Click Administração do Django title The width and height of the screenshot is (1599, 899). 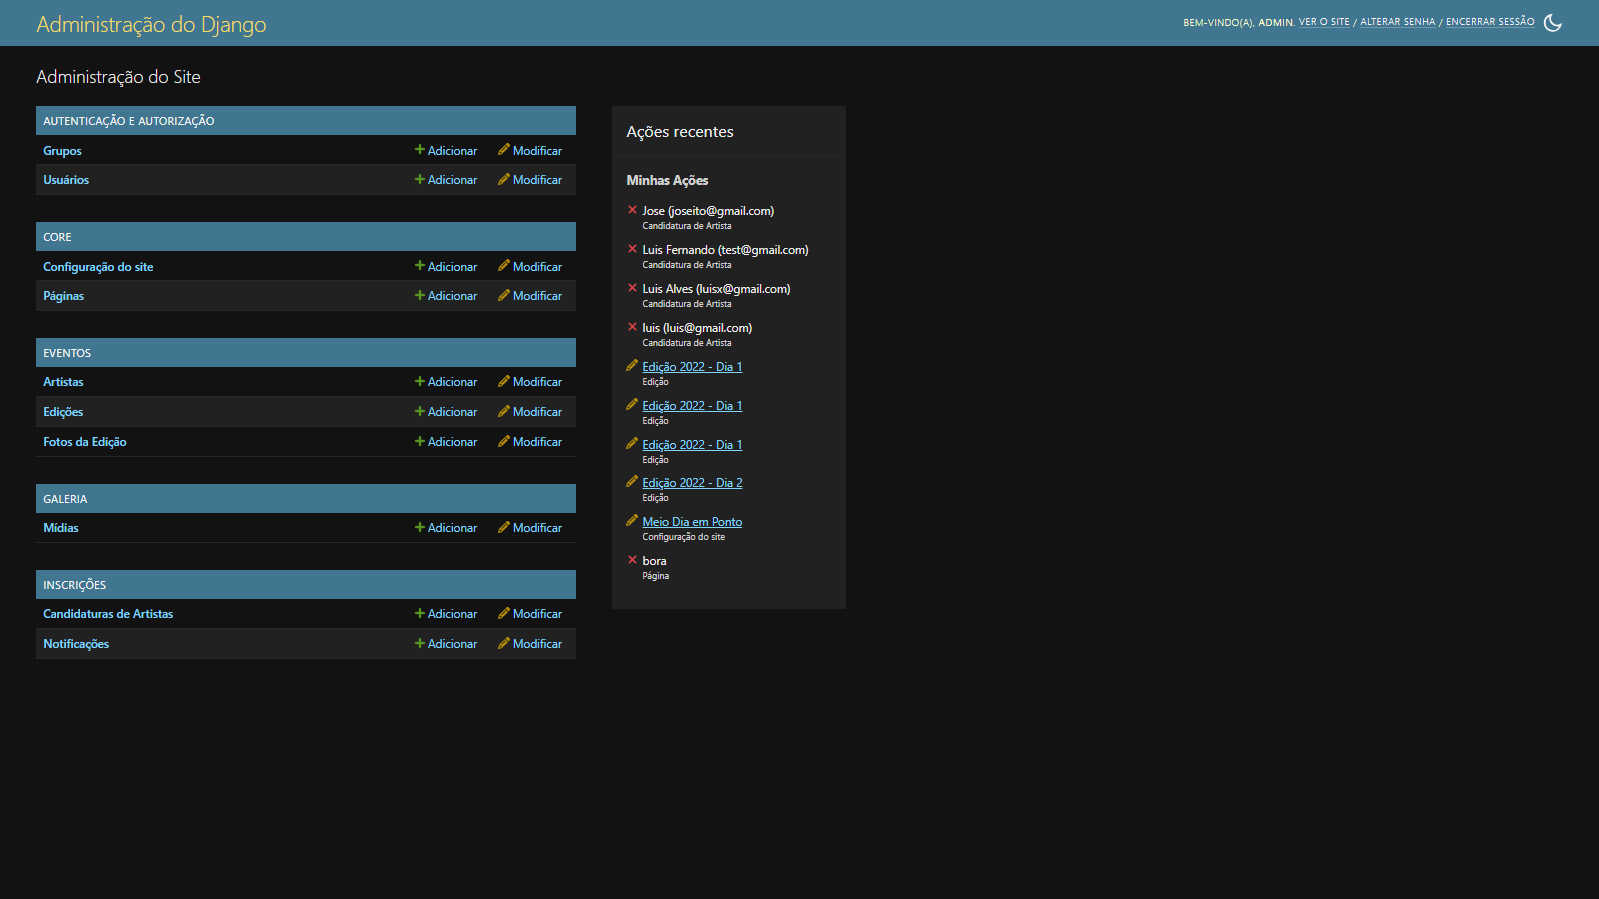point(151,24)
